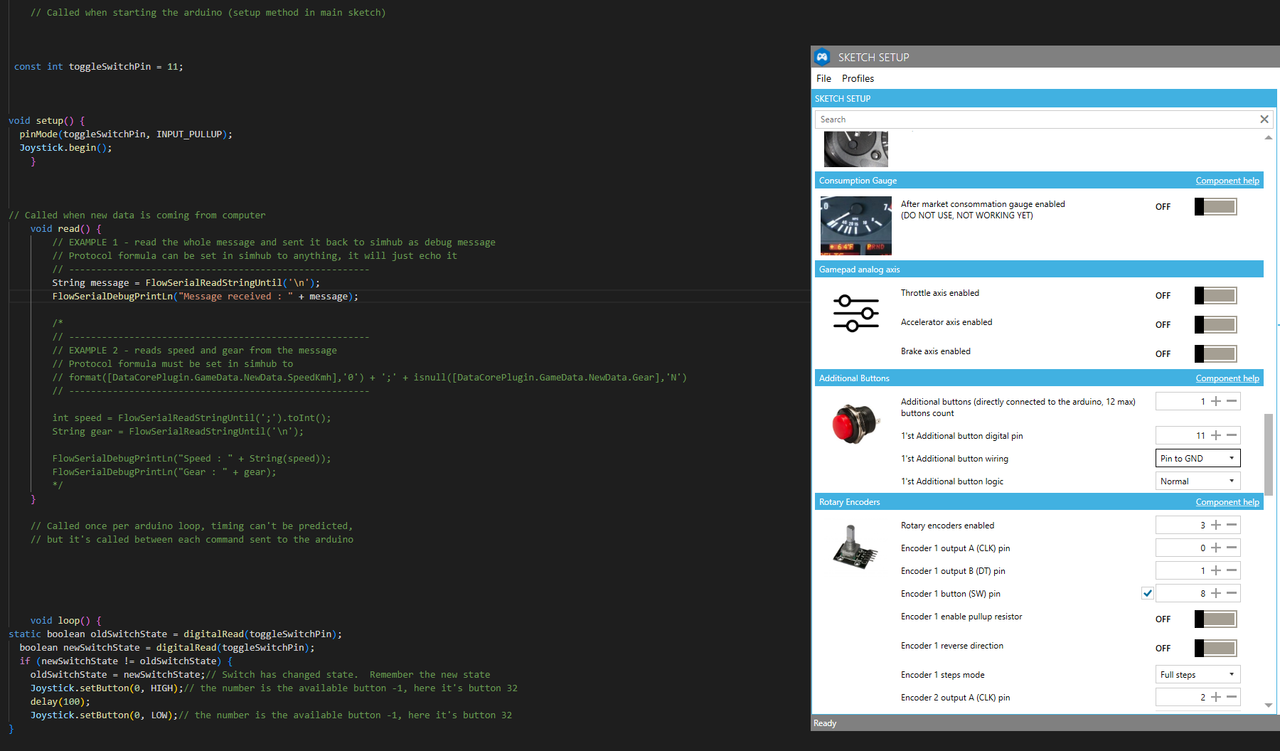
Task: Increase Encoder 1 output A (CLK) pin
Action: (1216, 548)
